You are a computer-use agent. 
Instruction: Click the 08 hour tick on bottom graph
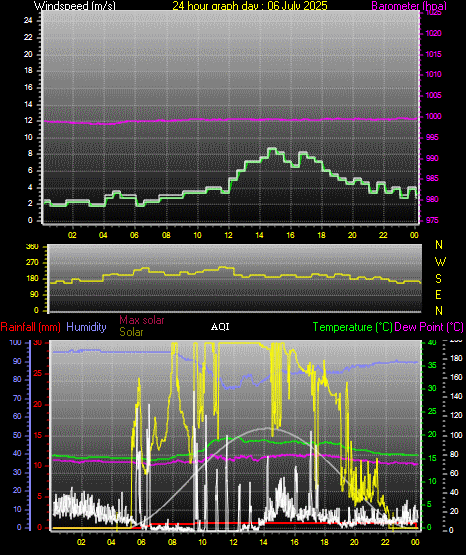tap(172, 542)
